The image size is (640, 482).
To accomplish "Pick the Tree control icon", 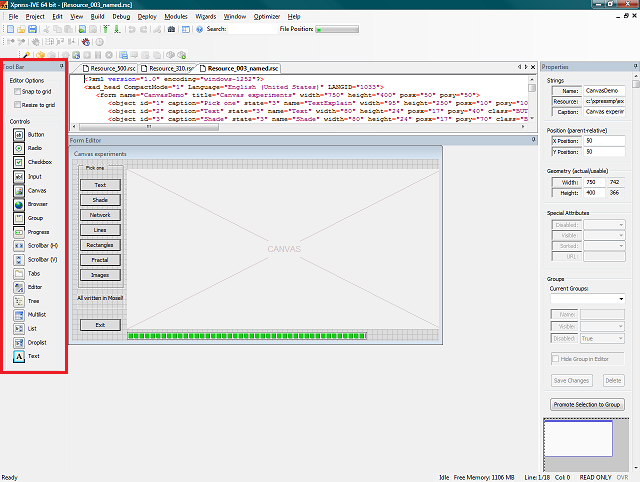I will point(19,300).
